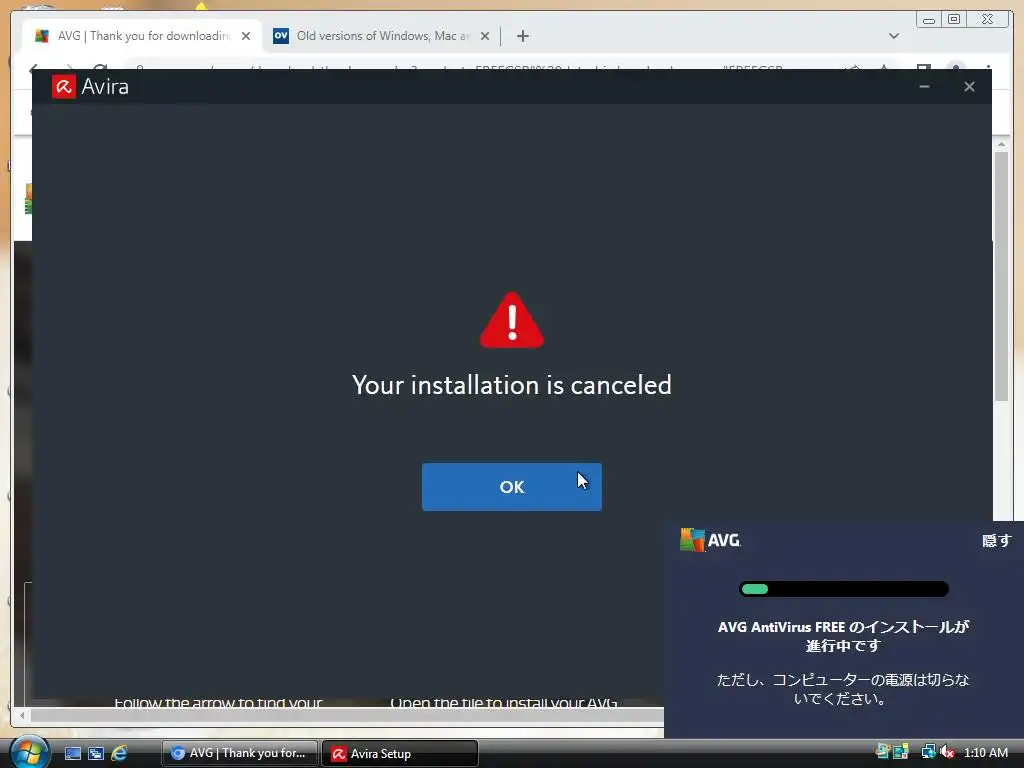The height and width of the screenshot is (768, 1024).
Task: Open the Windows Start menu
Action: click(29, 752)
